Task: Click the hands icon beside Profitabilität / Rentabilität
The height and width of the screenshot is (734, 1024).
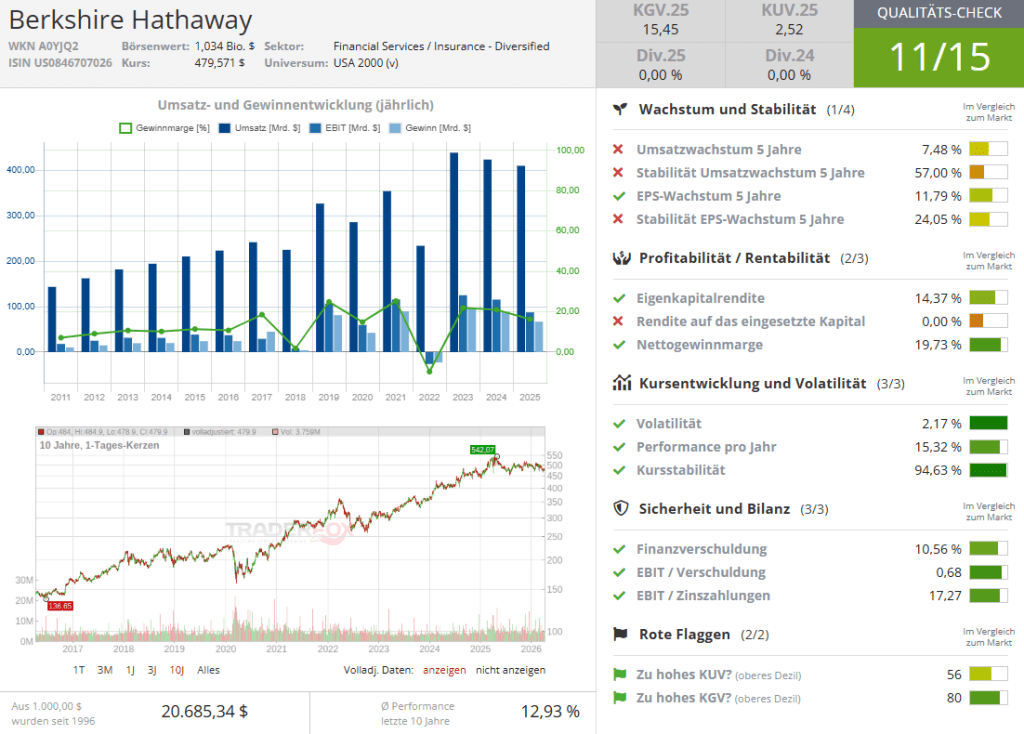Action: [x=621, y=258]
